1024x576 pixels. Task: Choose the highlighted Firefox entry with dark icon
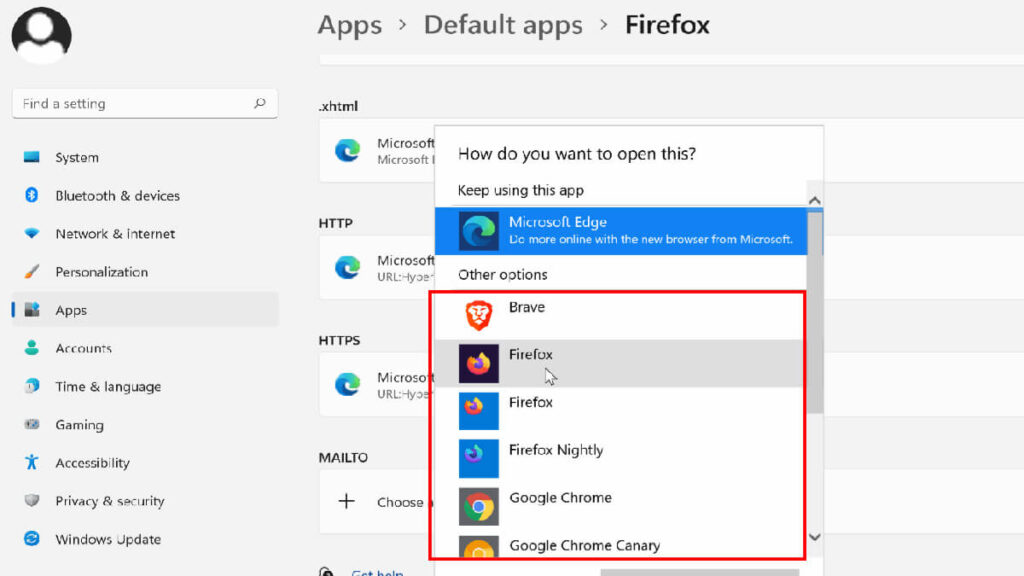(x=530, y=356)
